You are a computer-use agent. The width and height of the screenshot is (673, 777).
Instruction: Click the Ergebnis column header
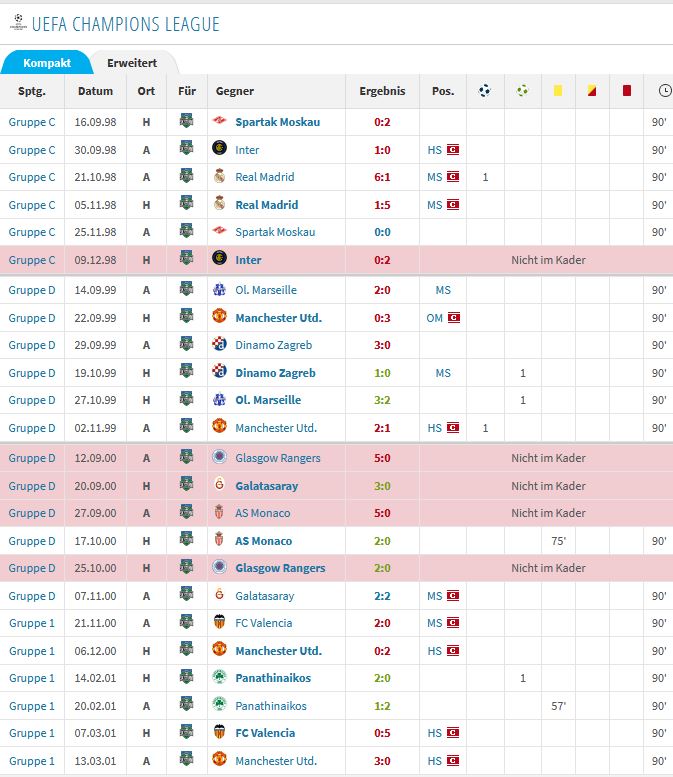point(382,91)
